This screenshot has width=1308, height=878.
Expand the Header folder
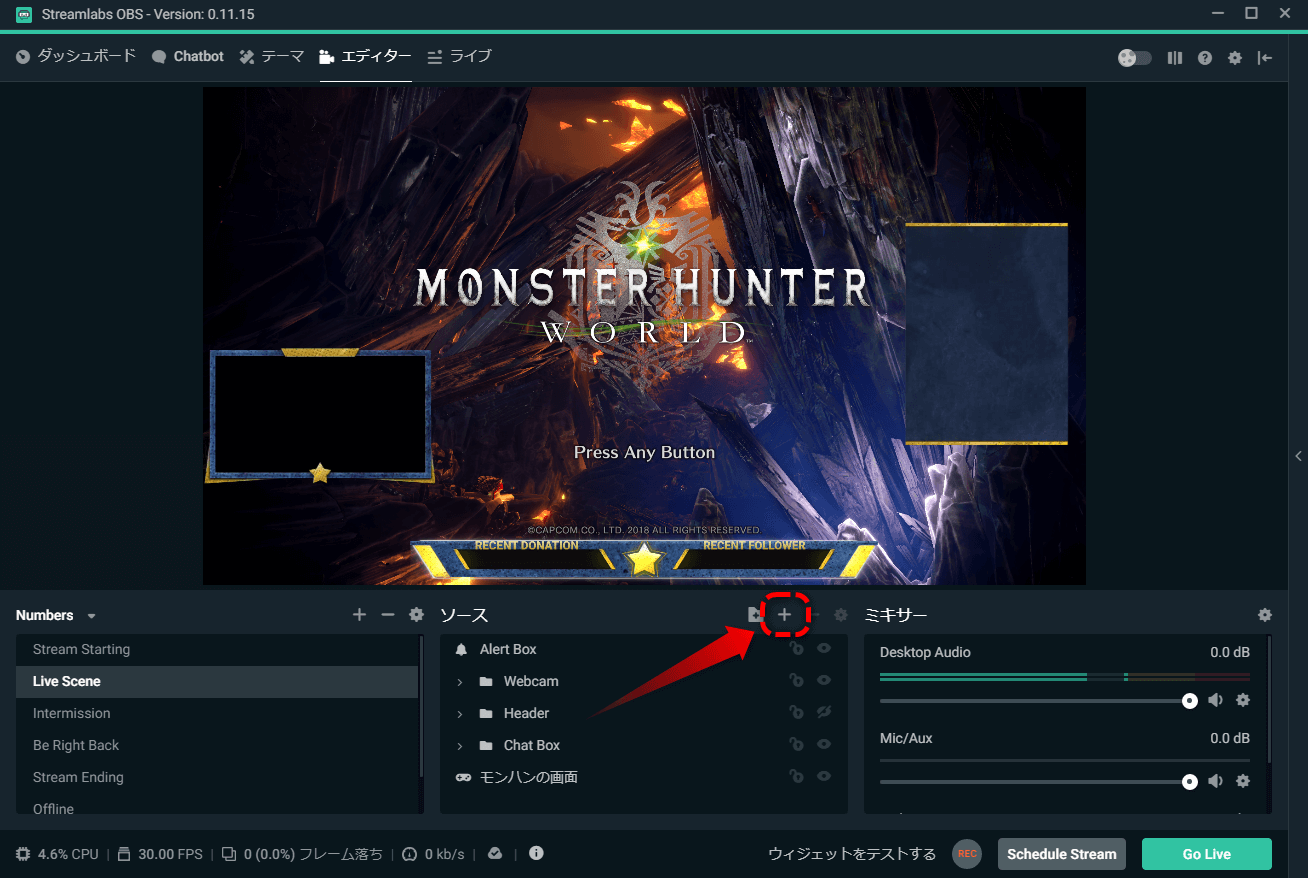click(460, 714)
